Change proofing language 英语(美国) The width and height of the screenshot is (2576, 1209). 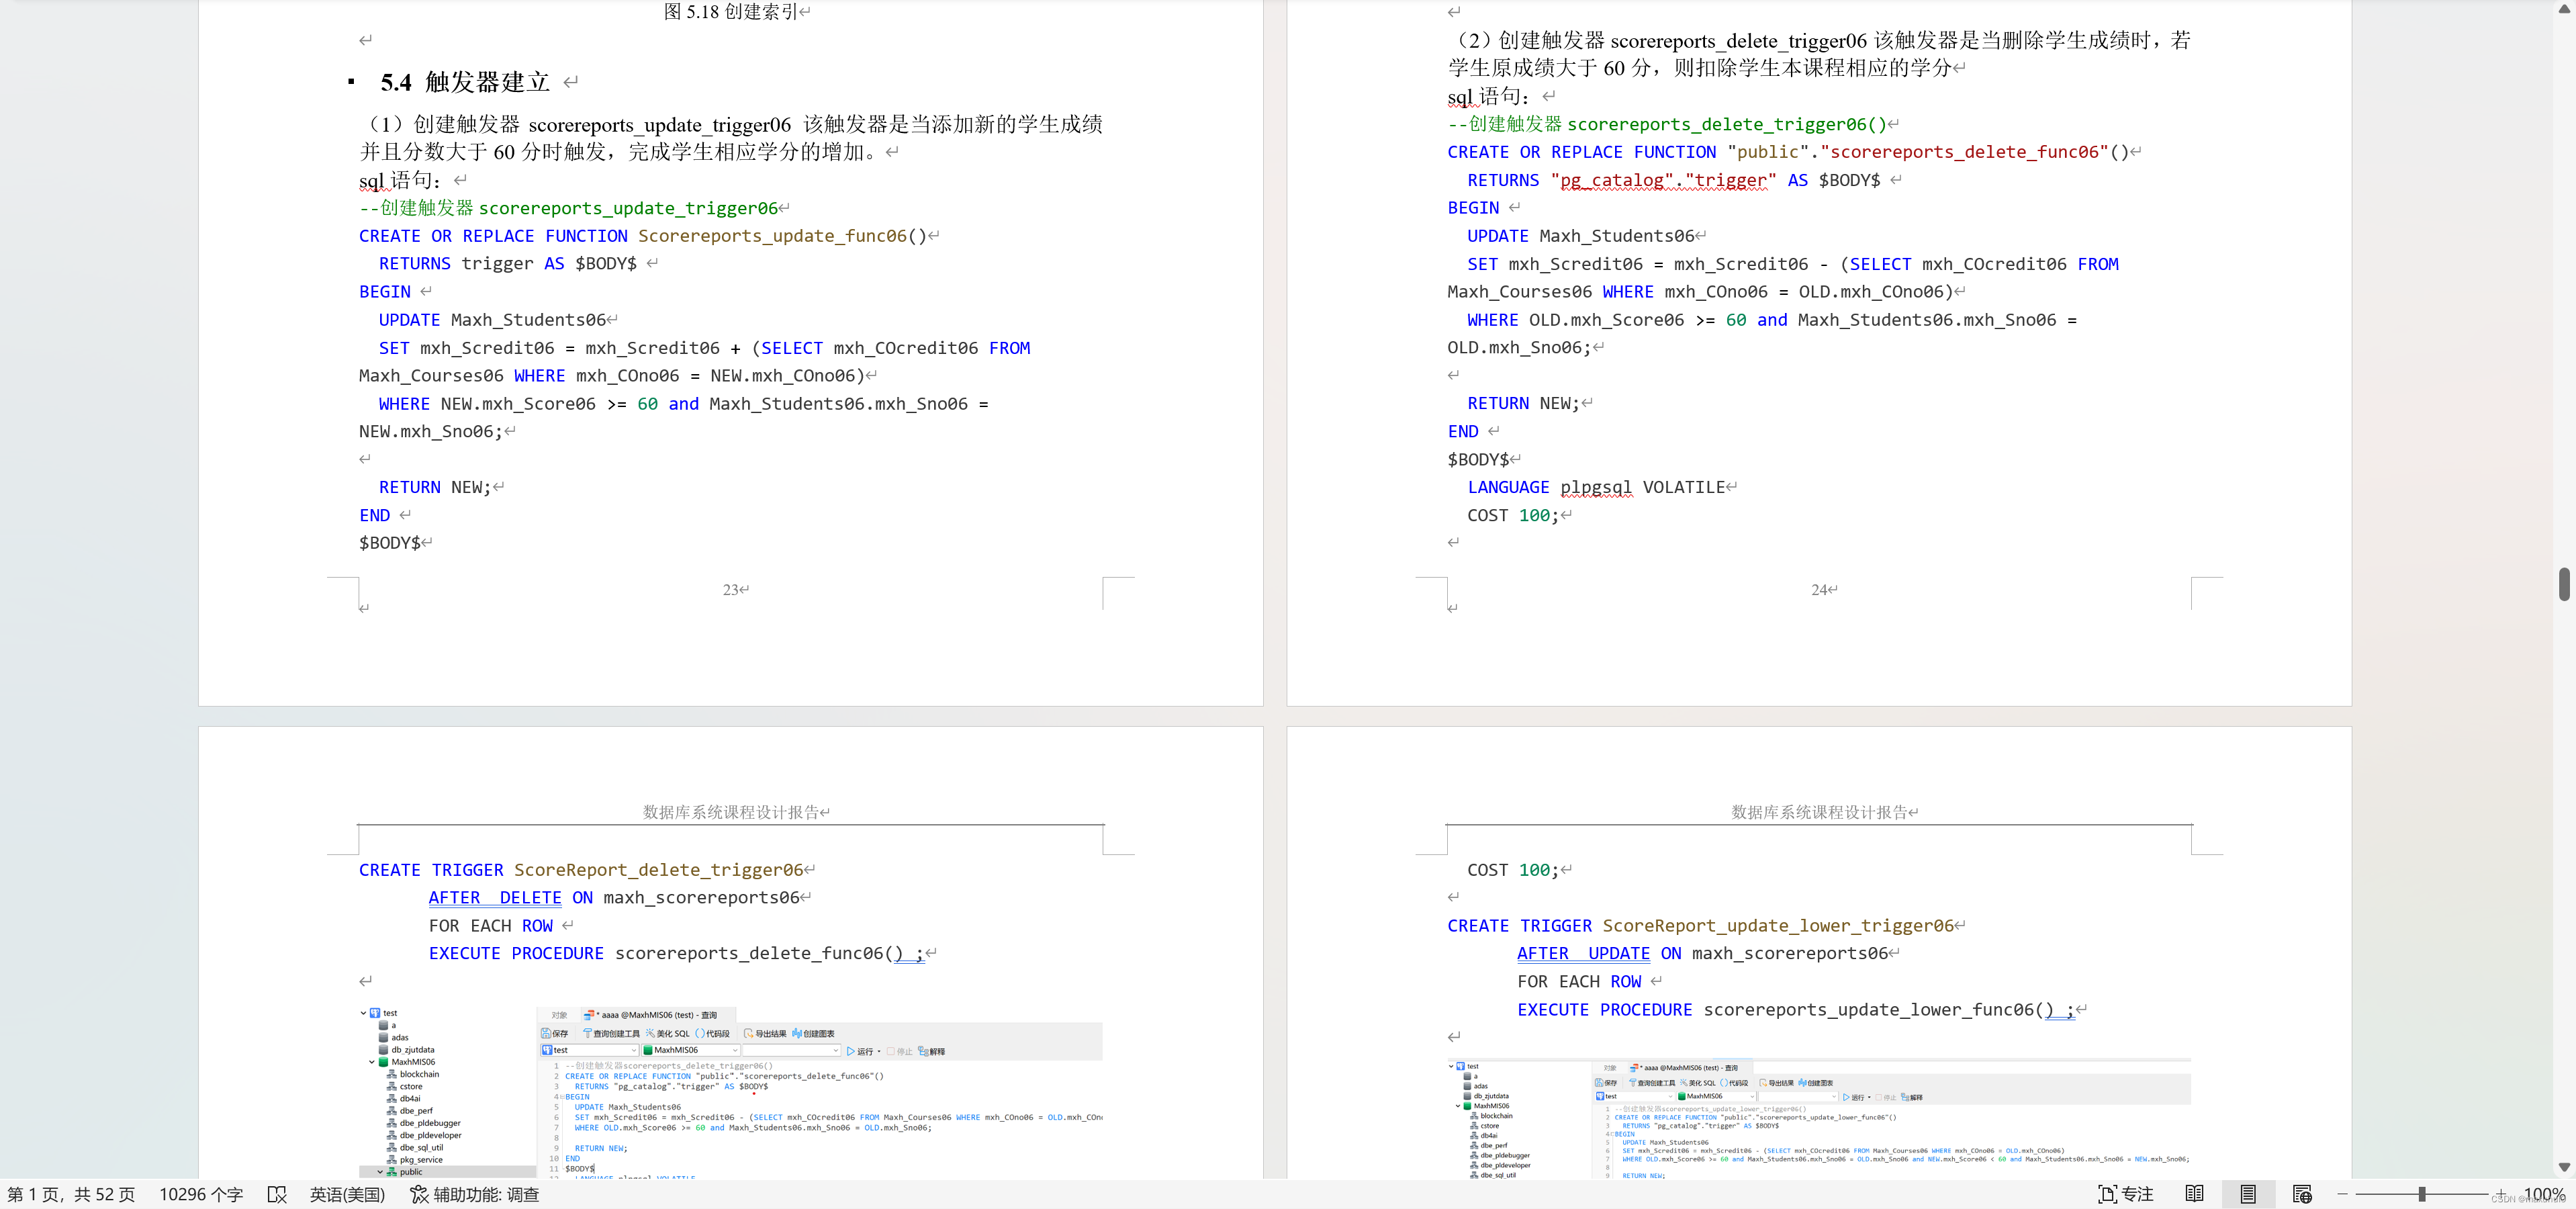point(347,1194)
